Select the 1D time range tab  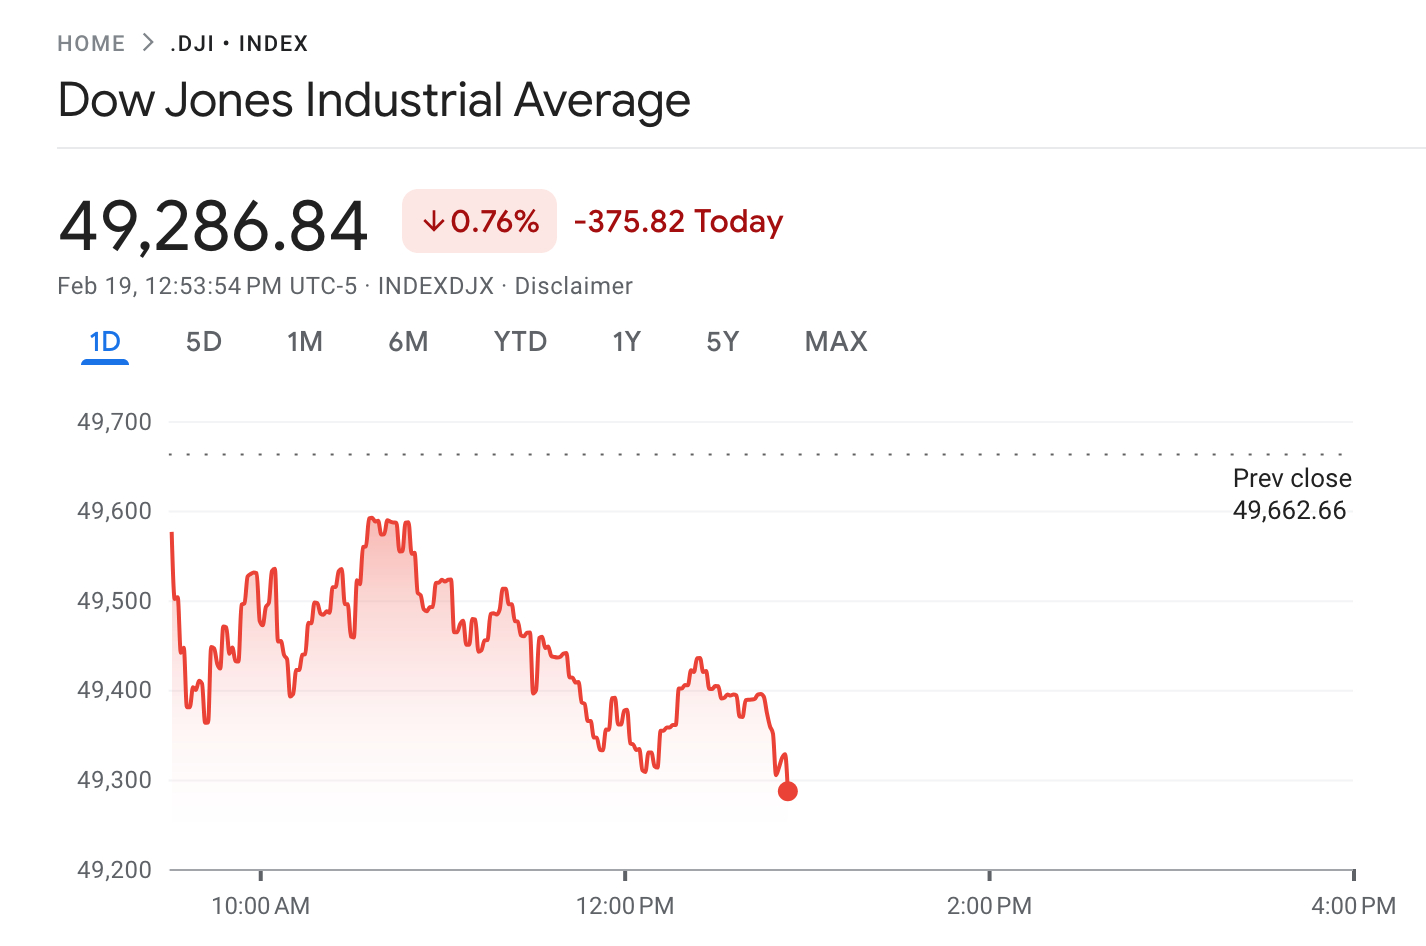105,342
